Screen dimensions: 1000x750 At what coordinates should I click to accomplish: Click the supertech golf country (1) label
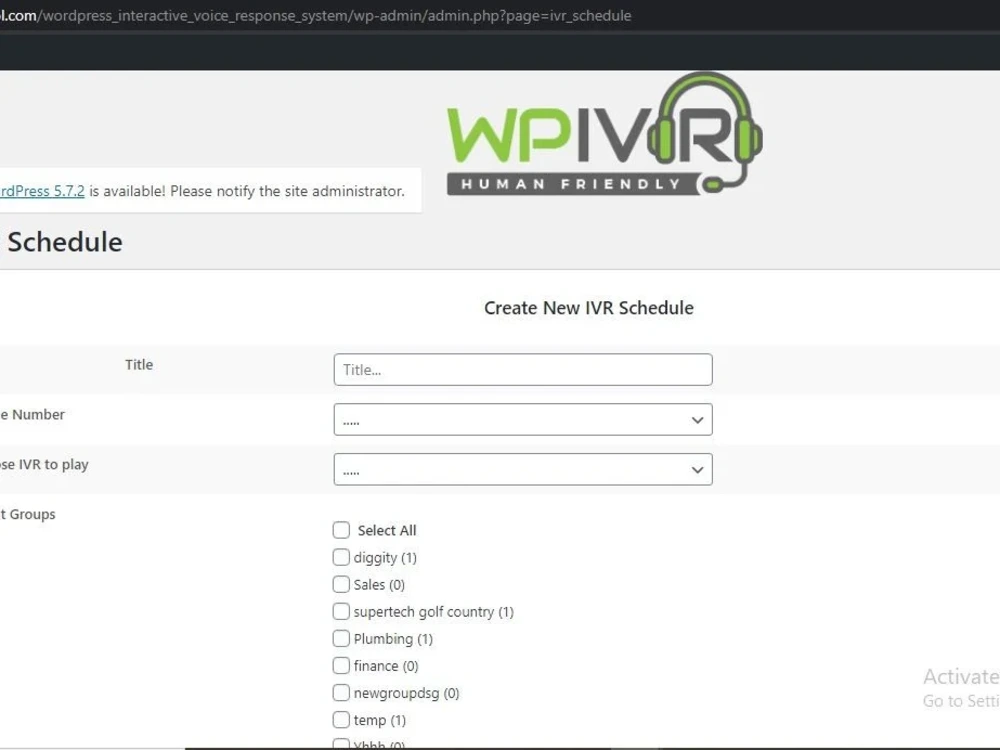434,612
